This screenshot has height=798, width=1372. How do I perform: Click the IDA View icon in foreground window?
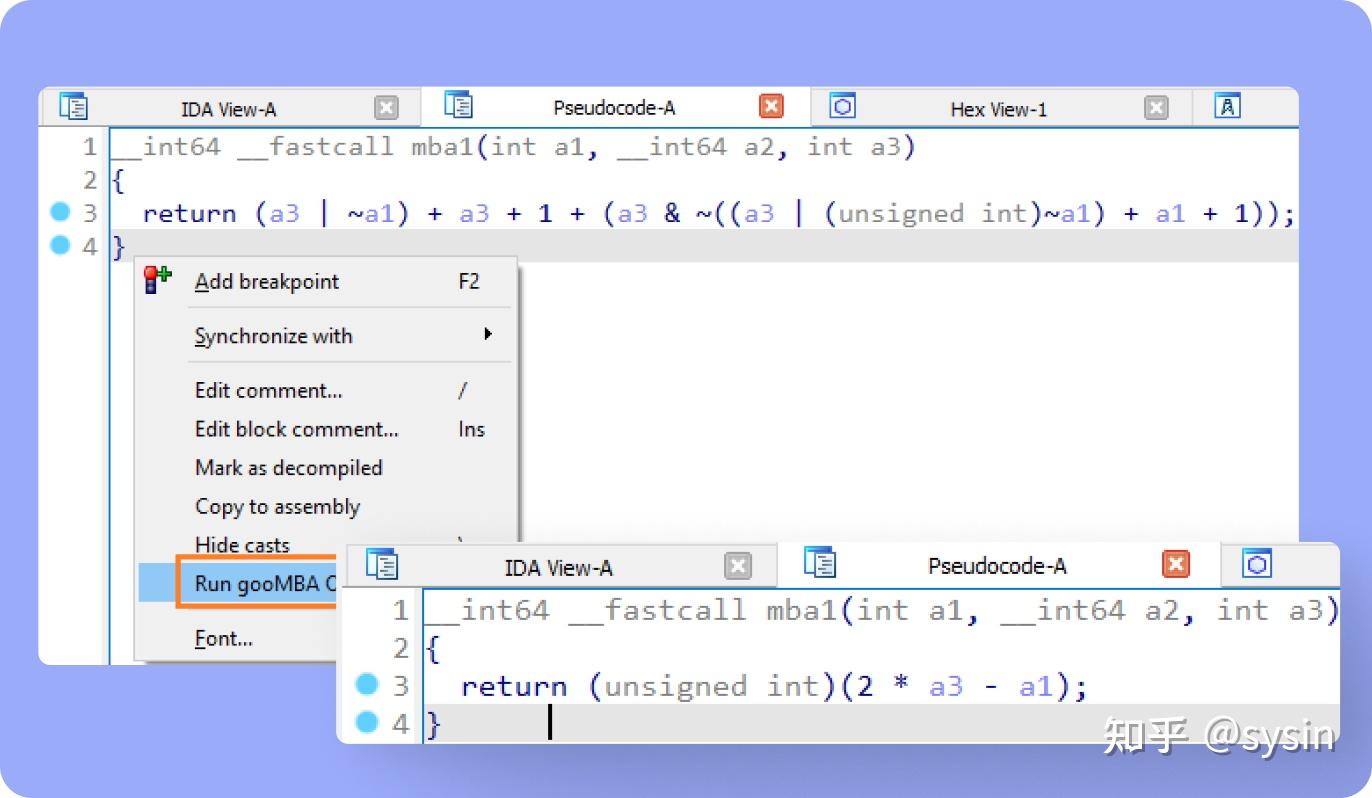point(382,564)
